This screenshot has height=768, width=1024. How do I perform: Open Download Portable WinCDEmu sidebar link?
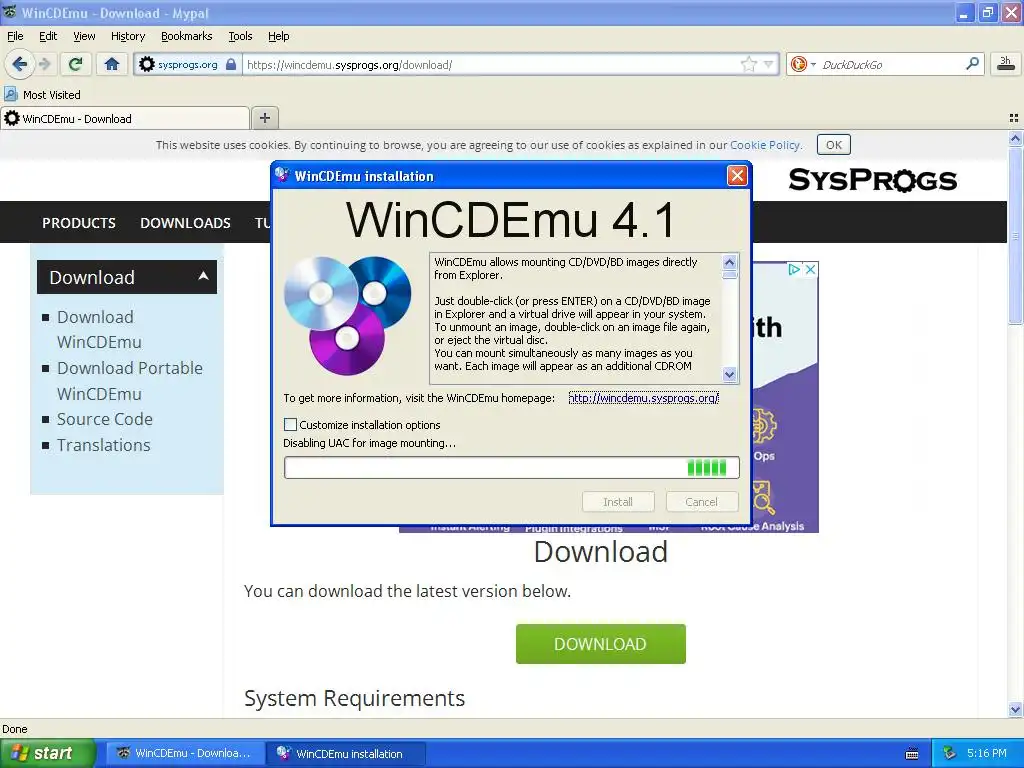[x=129, y=381]
